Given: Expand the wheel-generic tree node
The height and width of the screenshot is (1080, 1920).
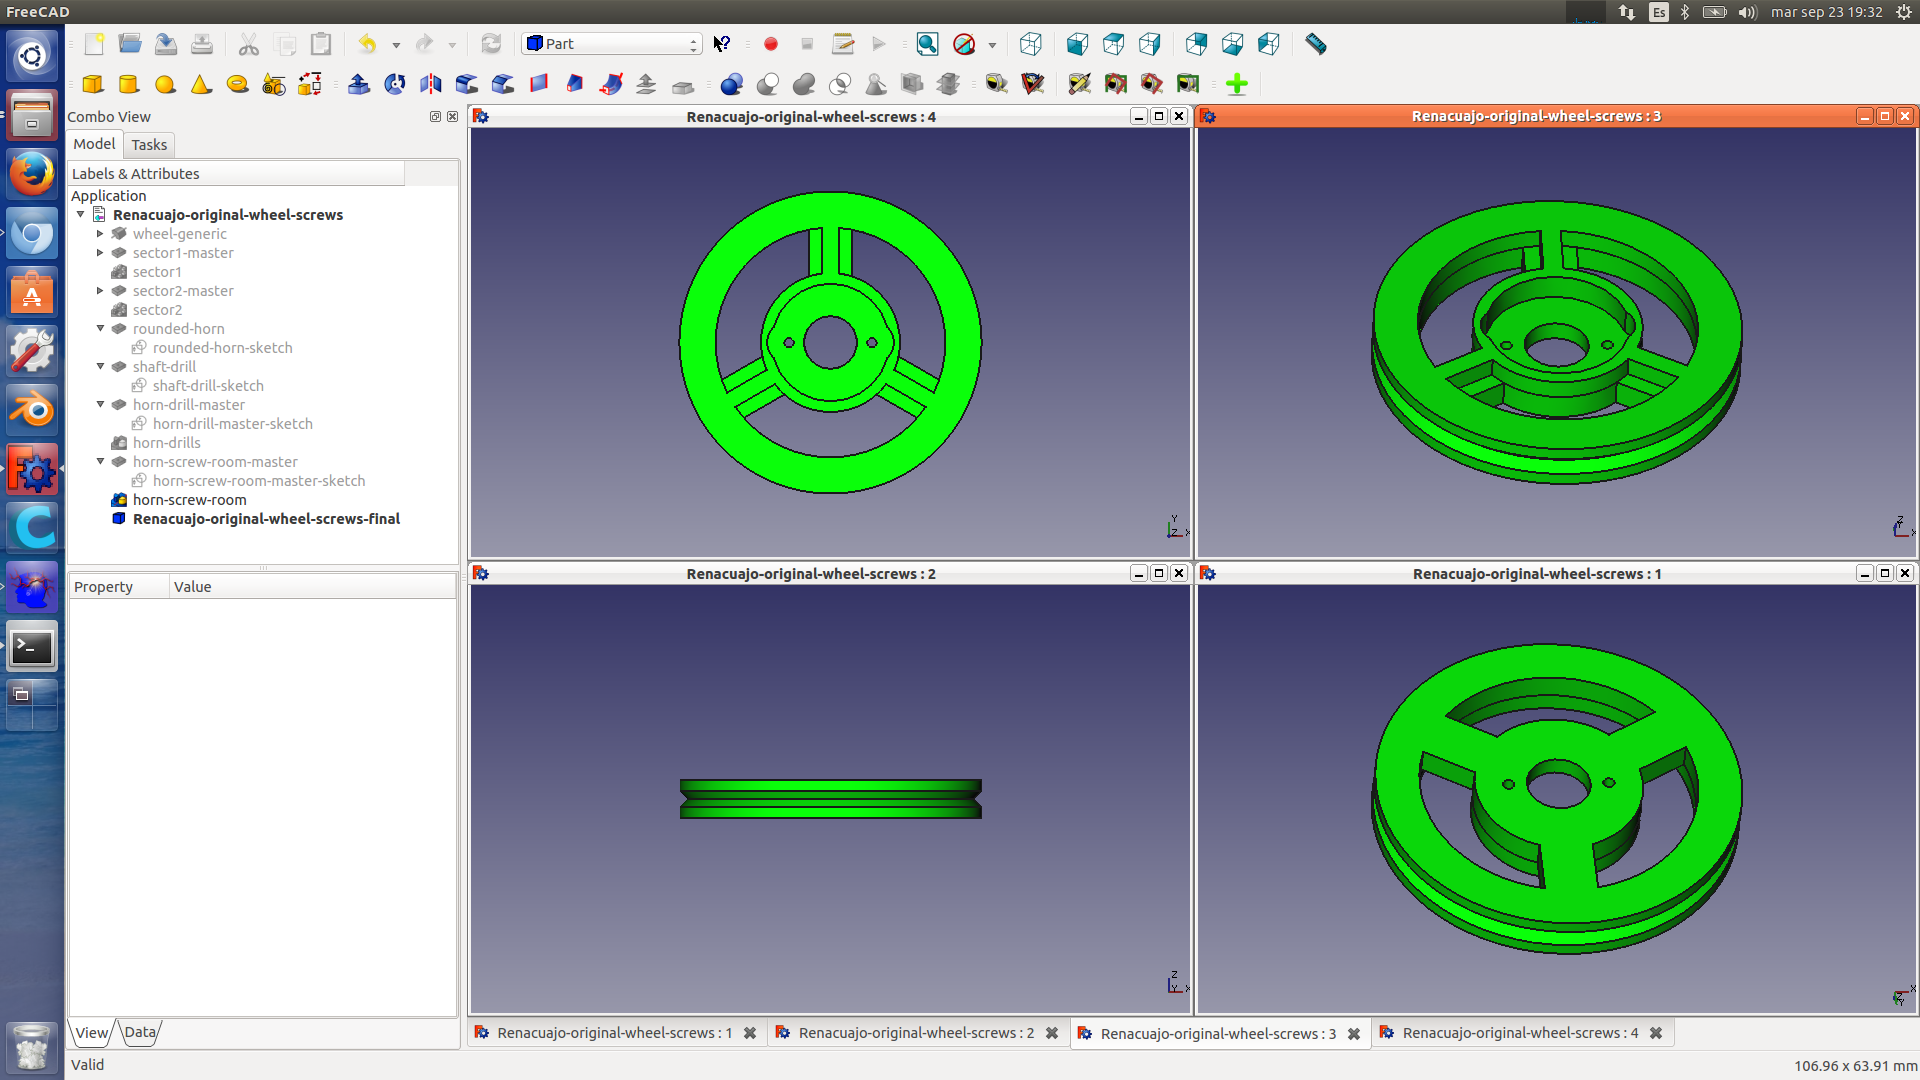Looking at the screenshot, I should pyautogui.click(x=100, y=234).
